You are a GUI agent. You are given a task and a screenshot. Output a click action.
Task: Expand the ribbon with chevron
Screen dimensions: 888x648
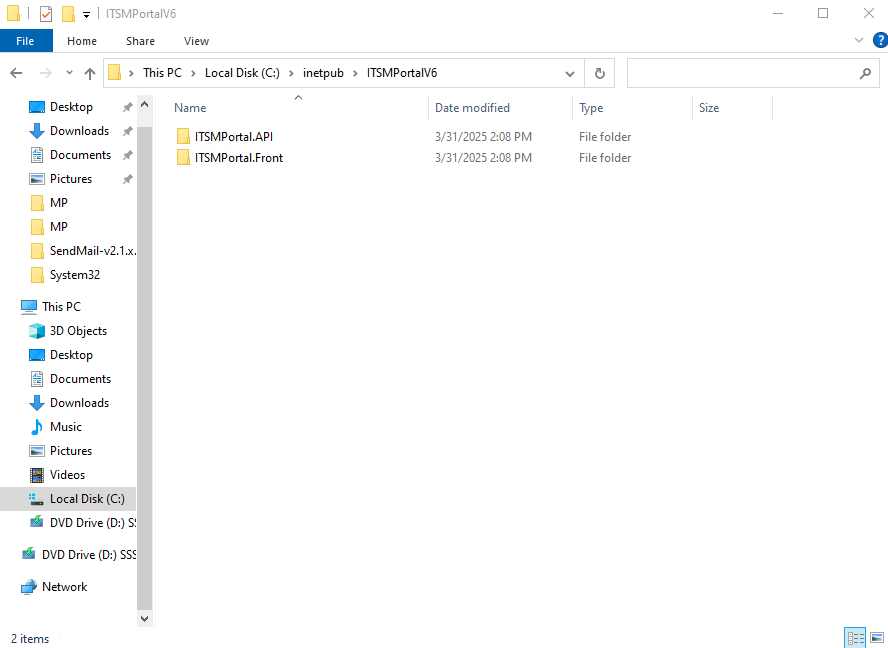click(859, 40)
